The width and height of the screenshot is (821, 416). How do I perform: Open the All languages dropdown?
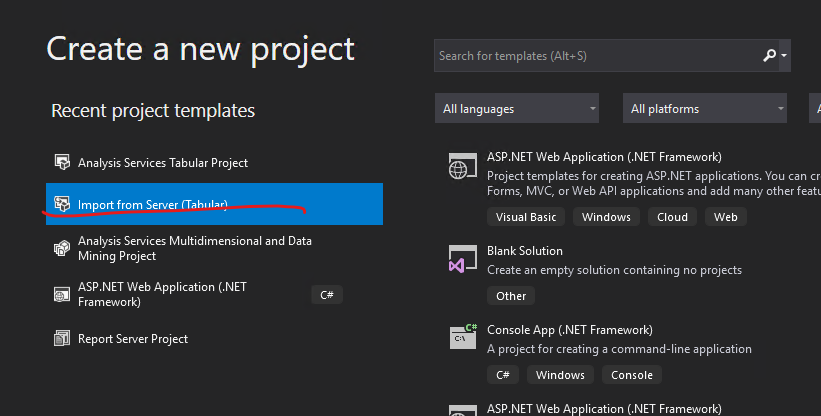pos(517,108)
